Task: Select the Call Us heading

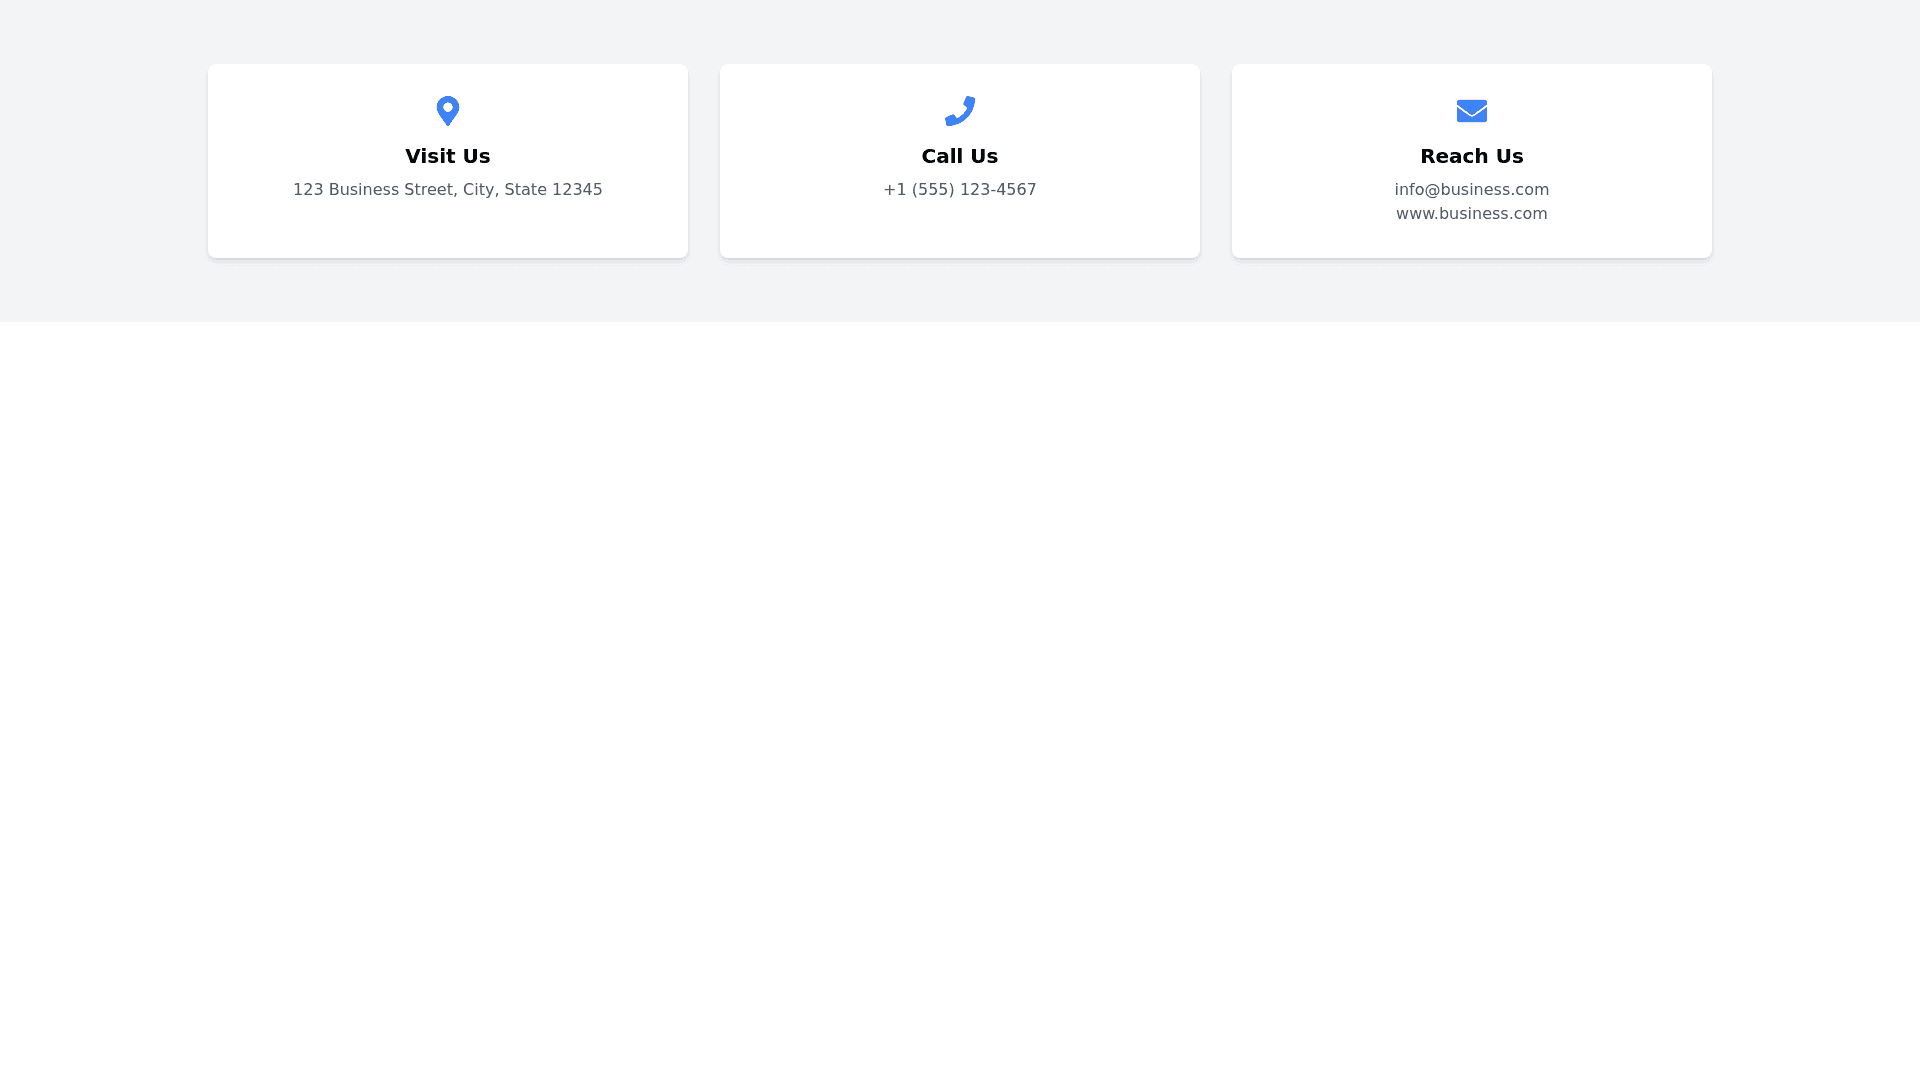Action: tap(959, 156)
